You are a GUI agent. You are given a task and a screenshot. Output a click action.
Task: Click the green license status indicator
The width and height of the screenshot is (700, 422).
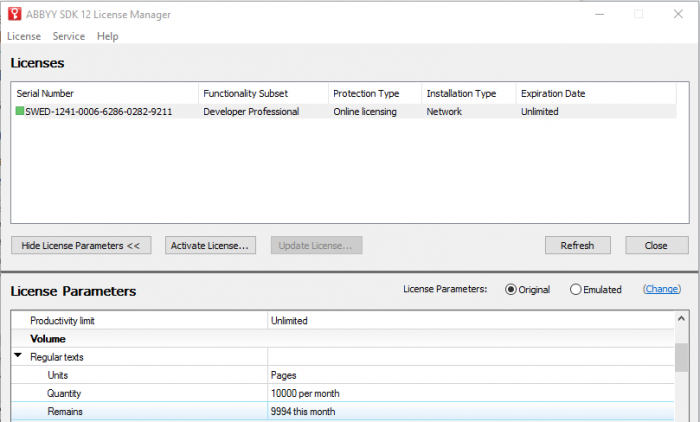click(x=20, y=111)
